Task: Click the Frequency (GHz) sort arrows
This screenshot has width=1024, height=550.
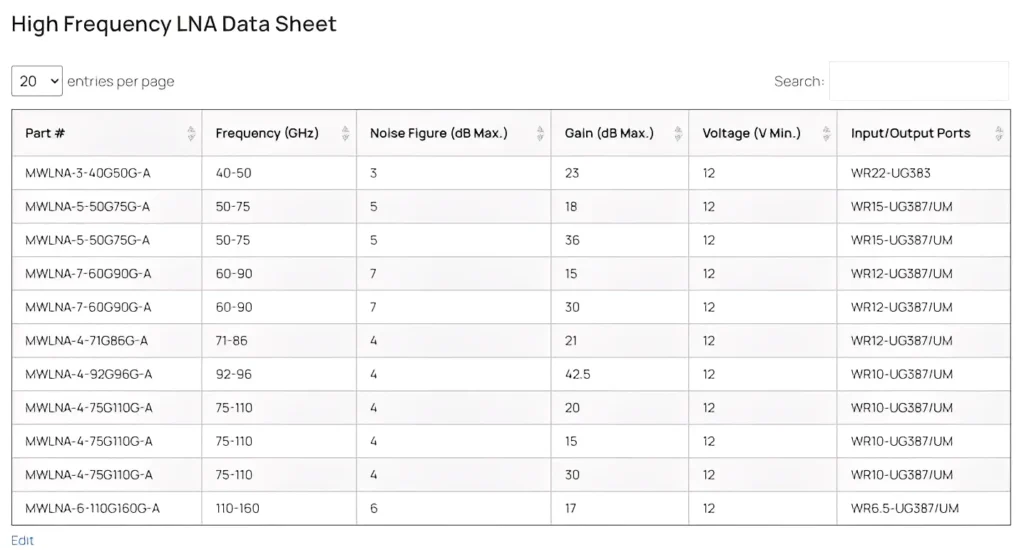Action: (x=345, y=133)
